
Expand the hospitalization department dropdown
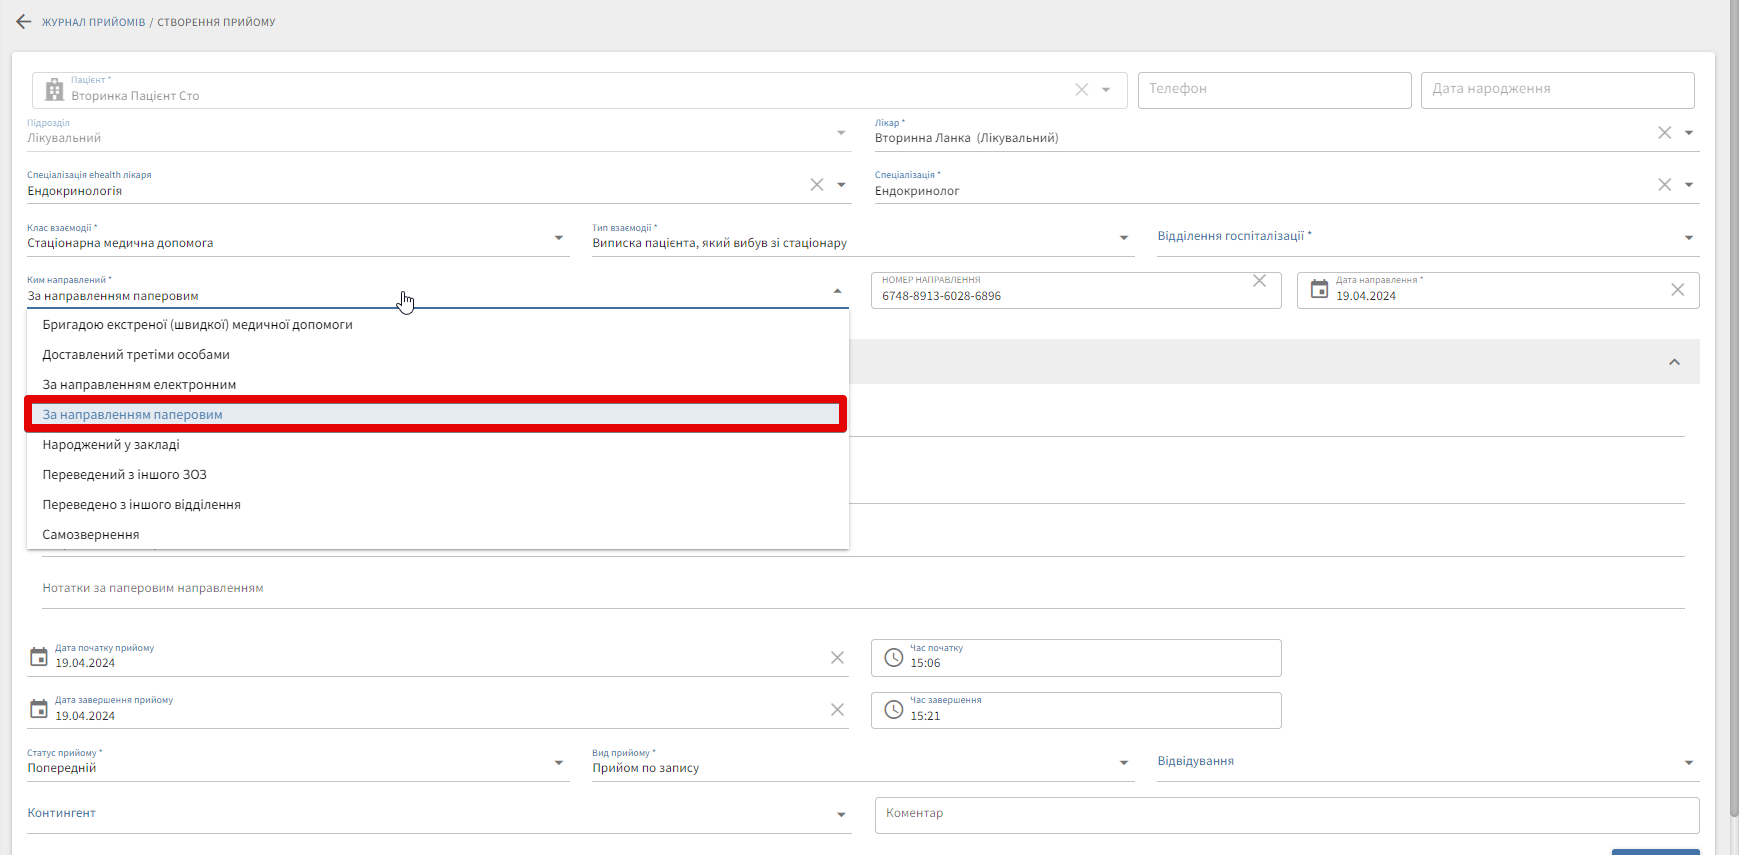[1688, 238]
